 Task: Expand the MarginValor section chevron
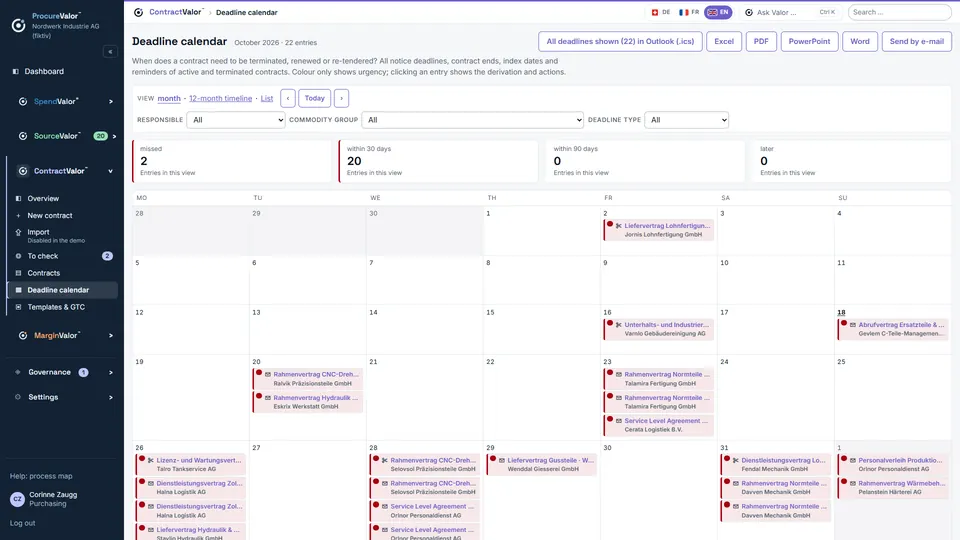click(x=111, y=336)
